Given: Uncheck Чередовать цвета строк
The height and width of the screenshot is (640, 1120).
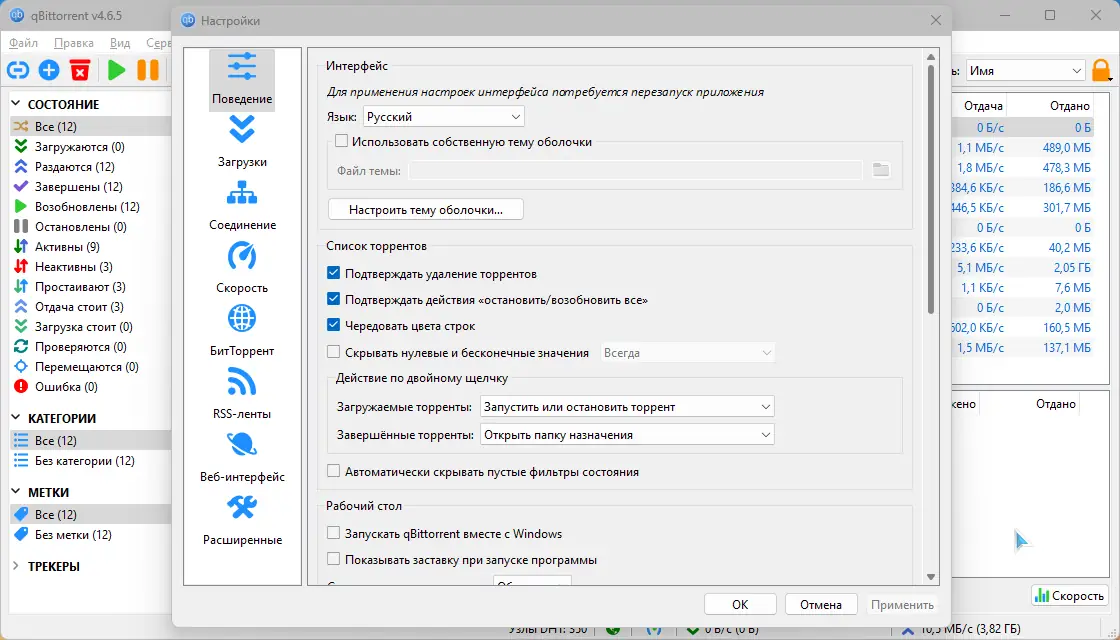Looking at the screenshot, I should tap(334, 326).
